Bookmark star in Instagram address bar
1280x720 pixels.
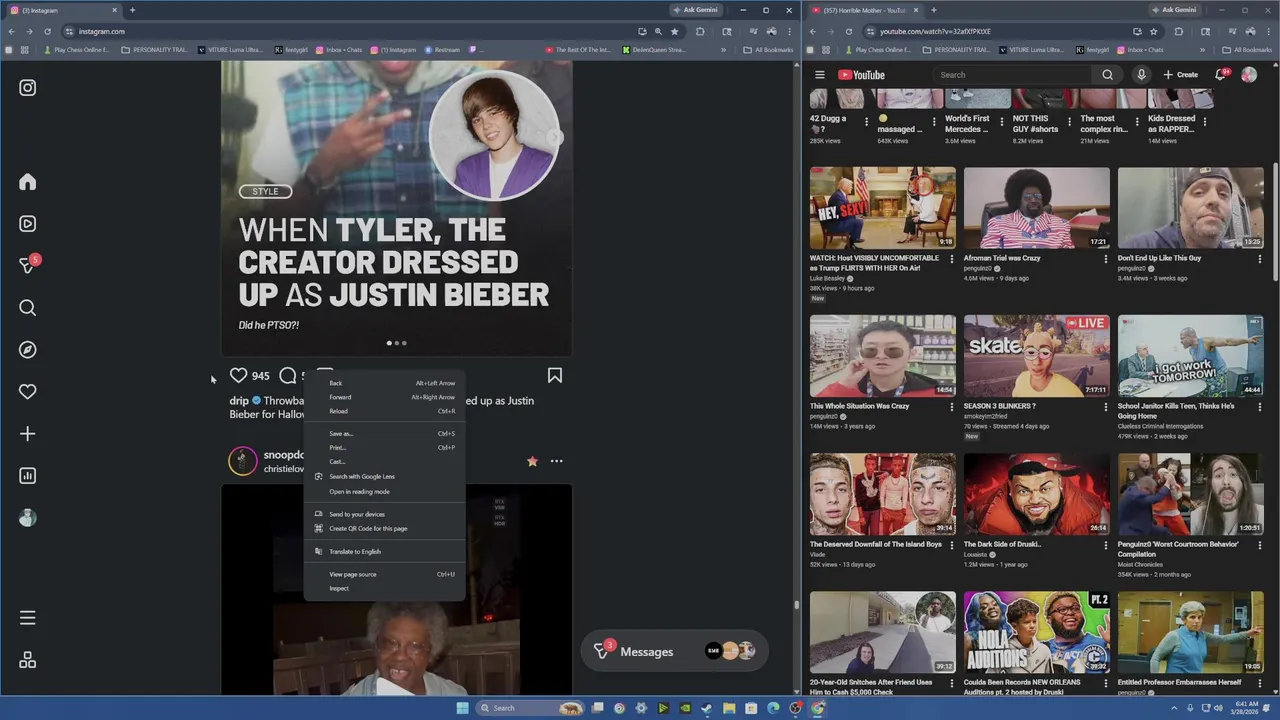tap(674, 31)
